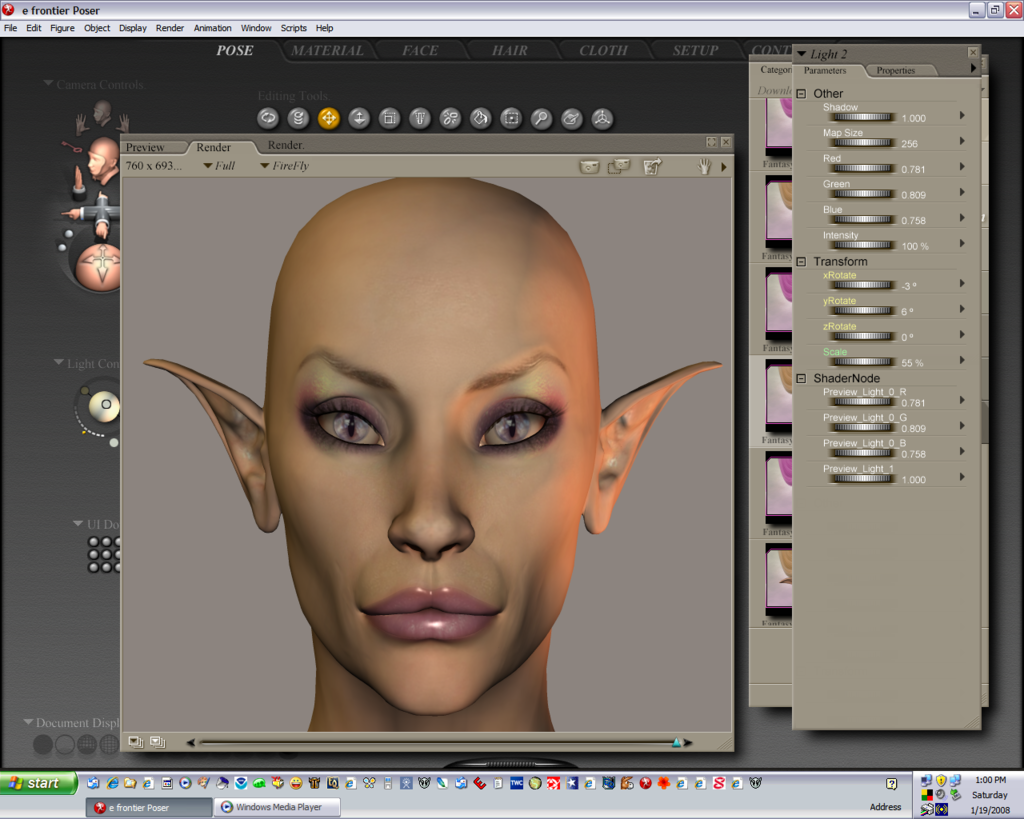Click the pan hand icon in render panel
Screen dimensions: 1024x819
click(x=704, y=166)
